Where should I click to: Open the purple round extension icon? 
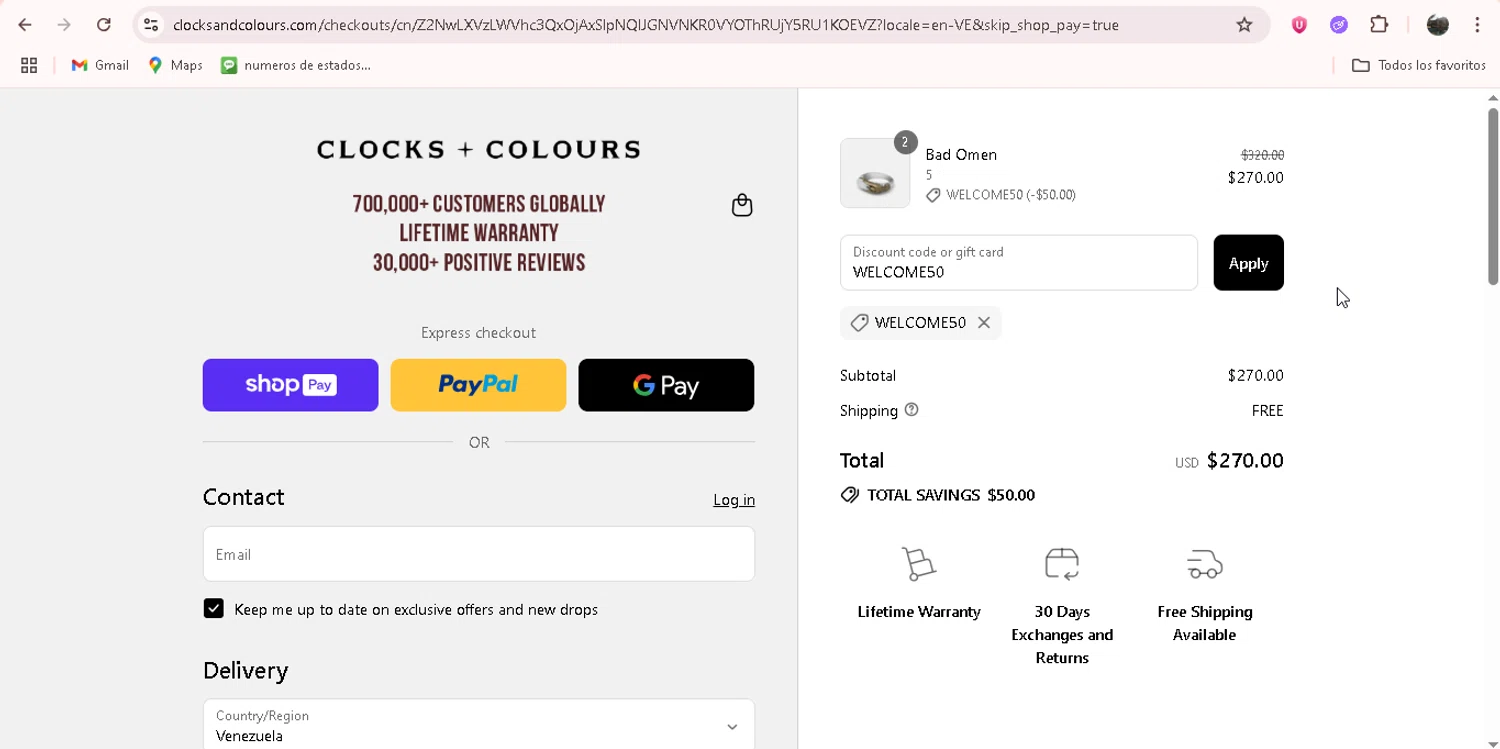coord(1339,25)
